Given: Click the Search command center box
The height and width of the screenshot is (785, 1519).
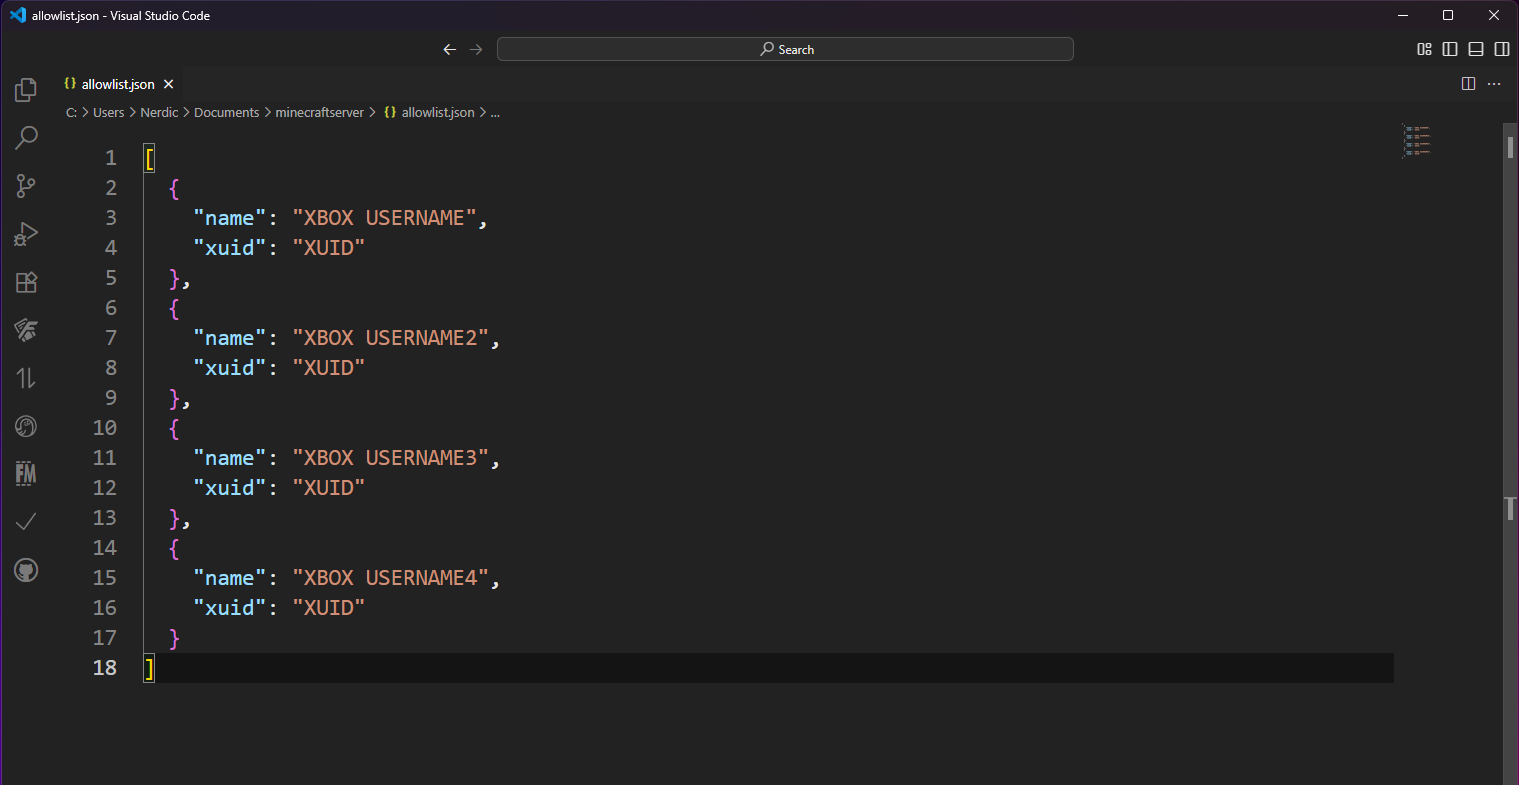Looking at the screenshot, I should pos(785,49).
